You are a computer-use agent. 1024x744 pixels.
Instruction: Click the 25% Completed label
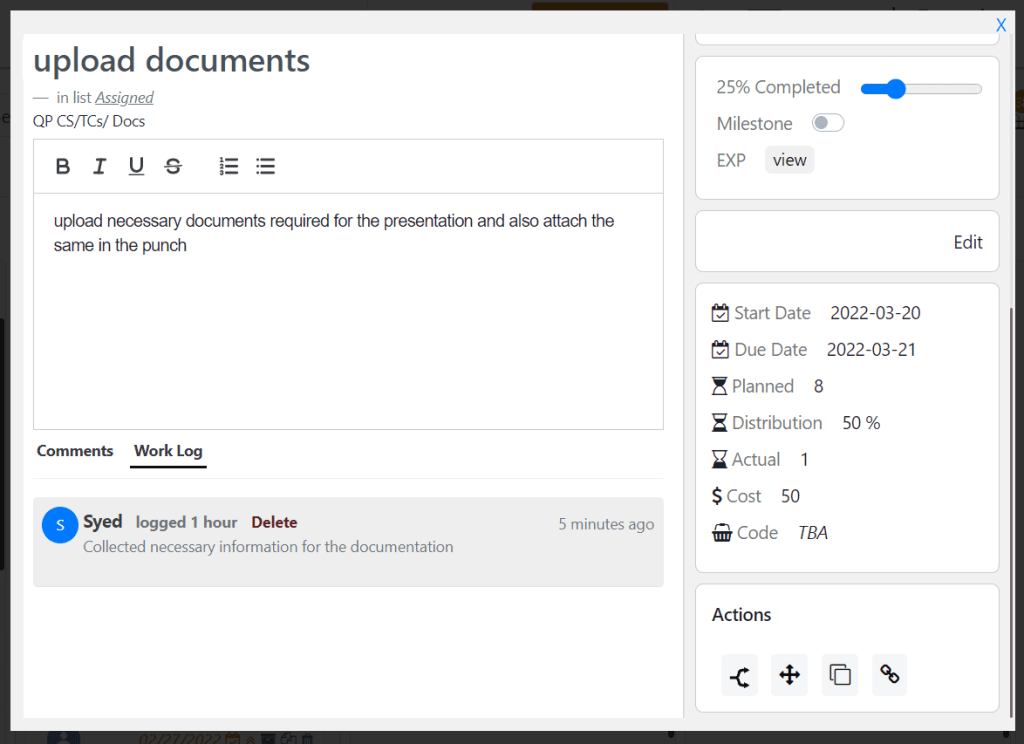click(778, 87)
